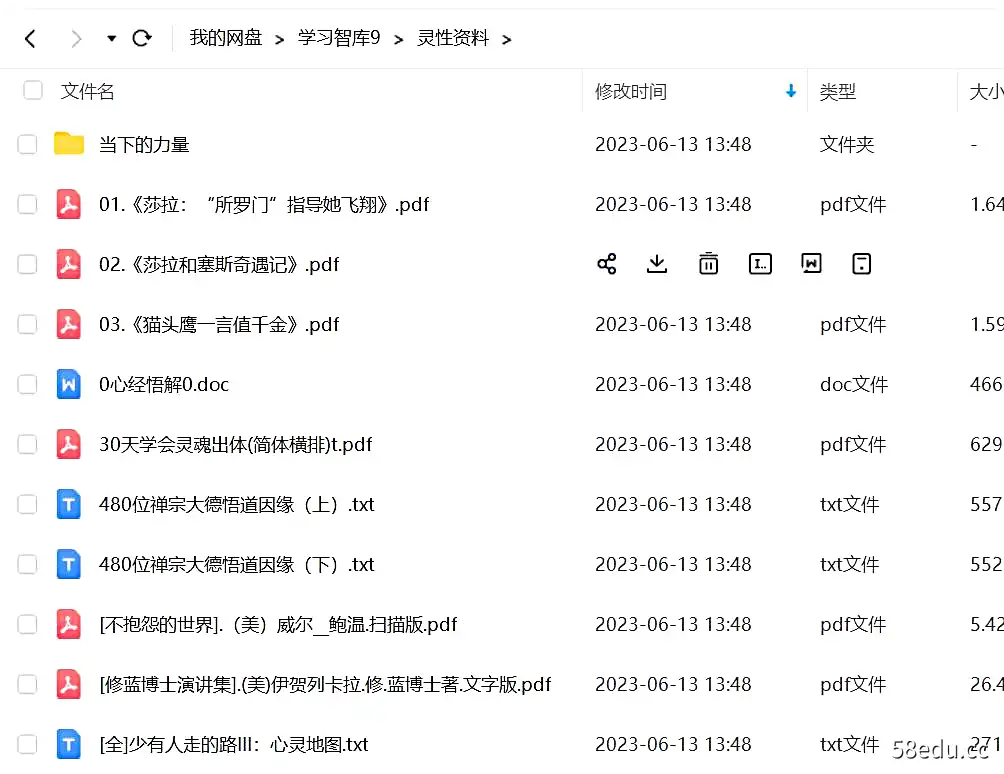Refresh the current folder view
The image size is (1004, 774).
tap(143, 37)
